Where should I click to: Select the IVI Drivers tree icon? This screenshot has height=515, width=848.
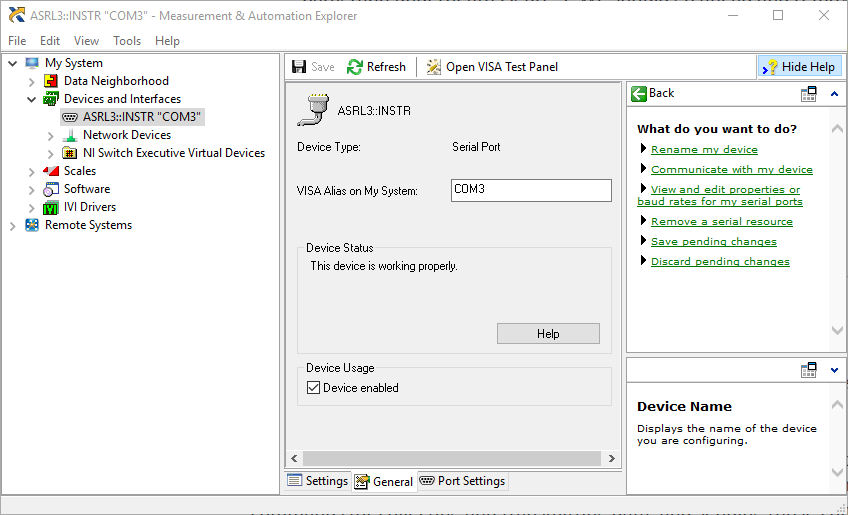coord(52,207)
